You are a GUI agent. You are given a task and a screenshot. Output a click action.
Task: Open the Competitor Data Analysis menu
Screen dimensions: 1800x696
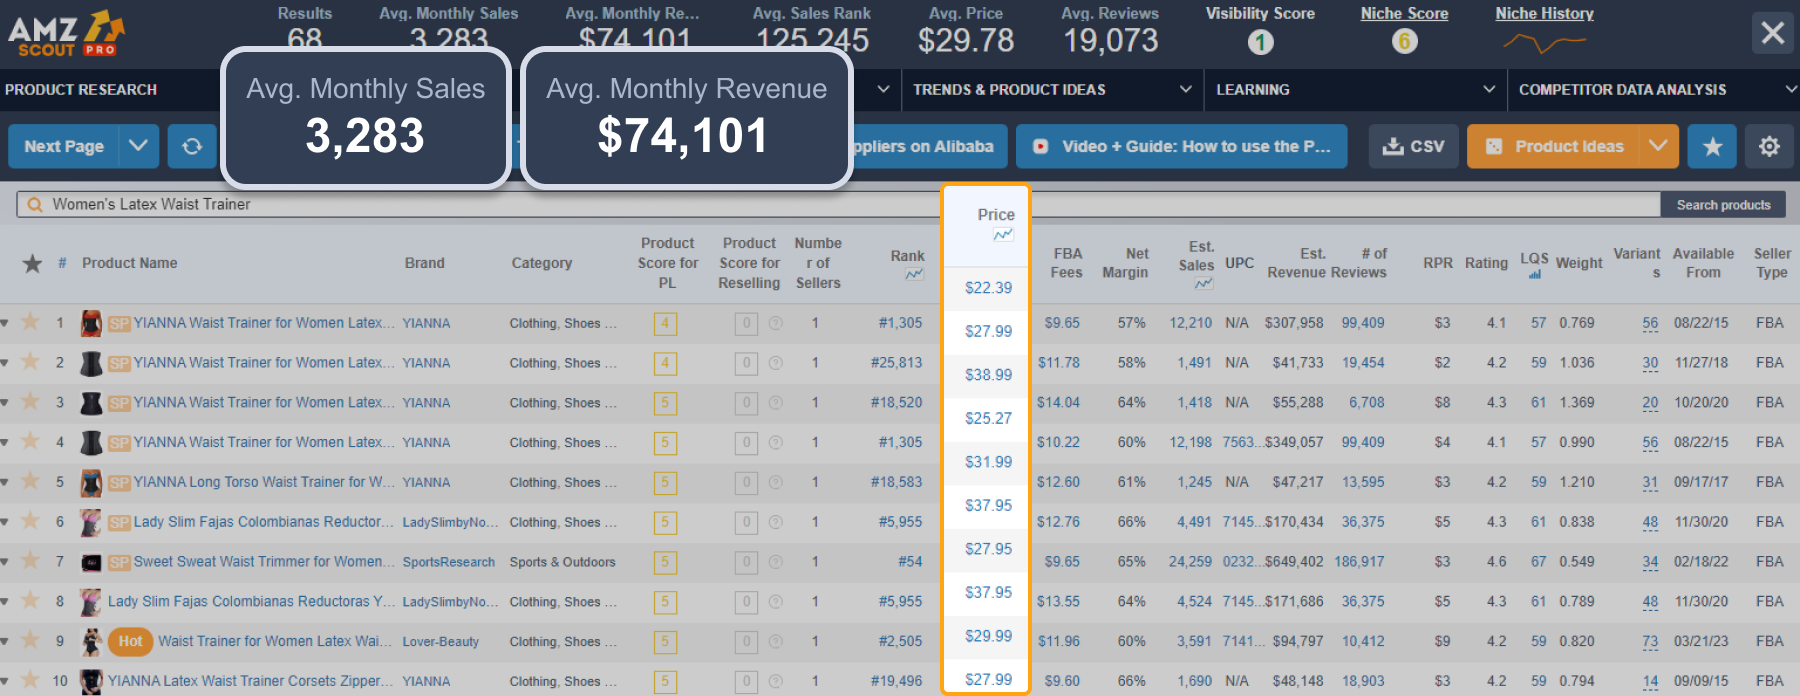tap(1622, 89)
